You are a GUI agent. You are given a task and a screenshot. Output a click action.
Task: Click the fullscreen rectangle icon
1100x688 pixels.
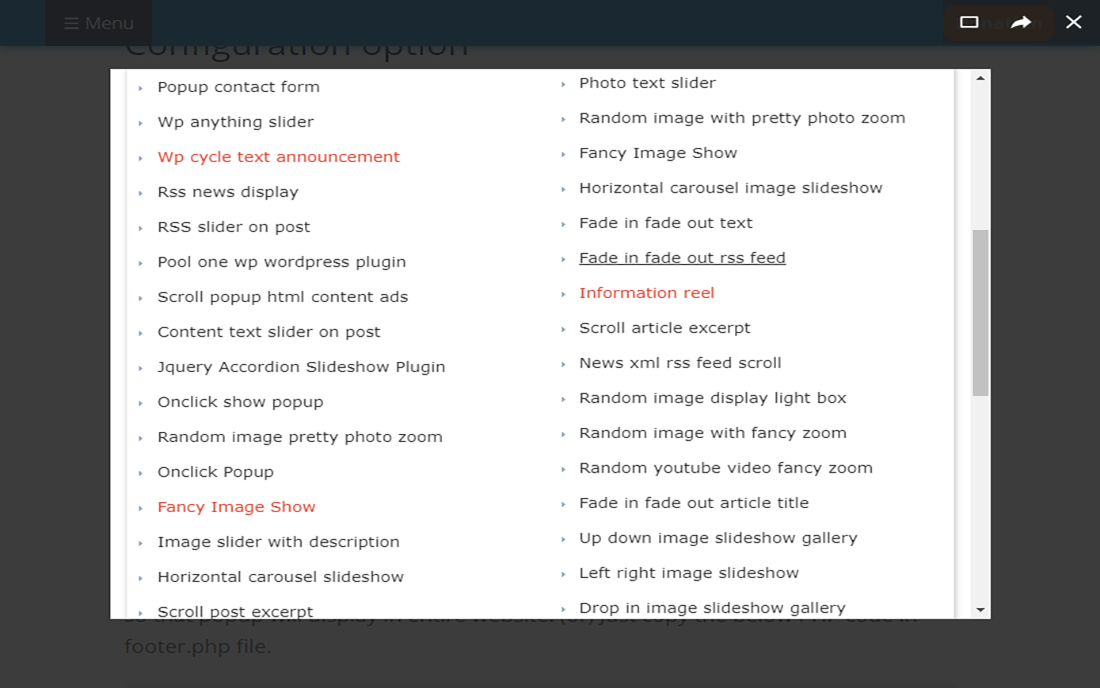[969, 22]
